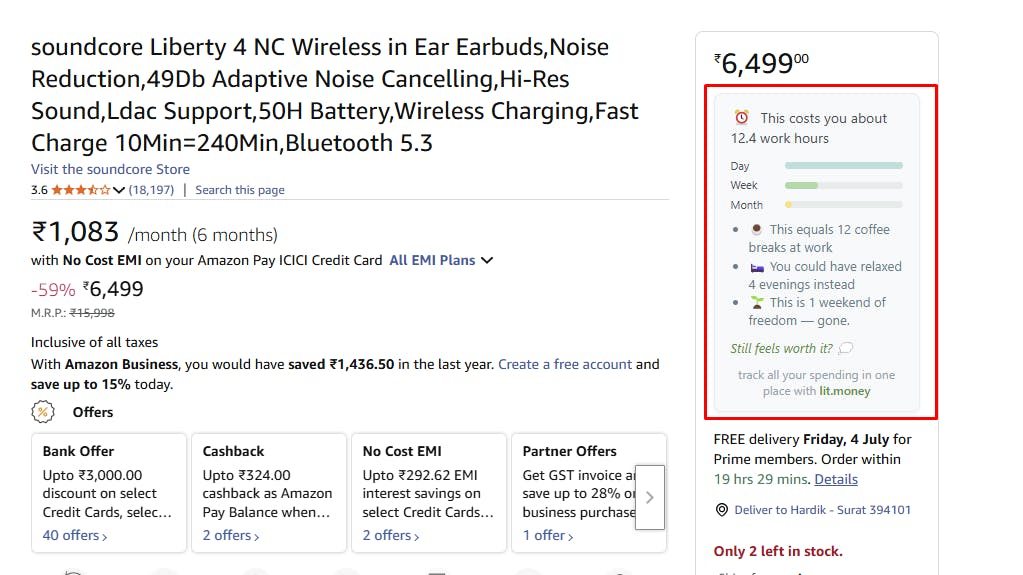Click the Search this page link

[240, 190]
